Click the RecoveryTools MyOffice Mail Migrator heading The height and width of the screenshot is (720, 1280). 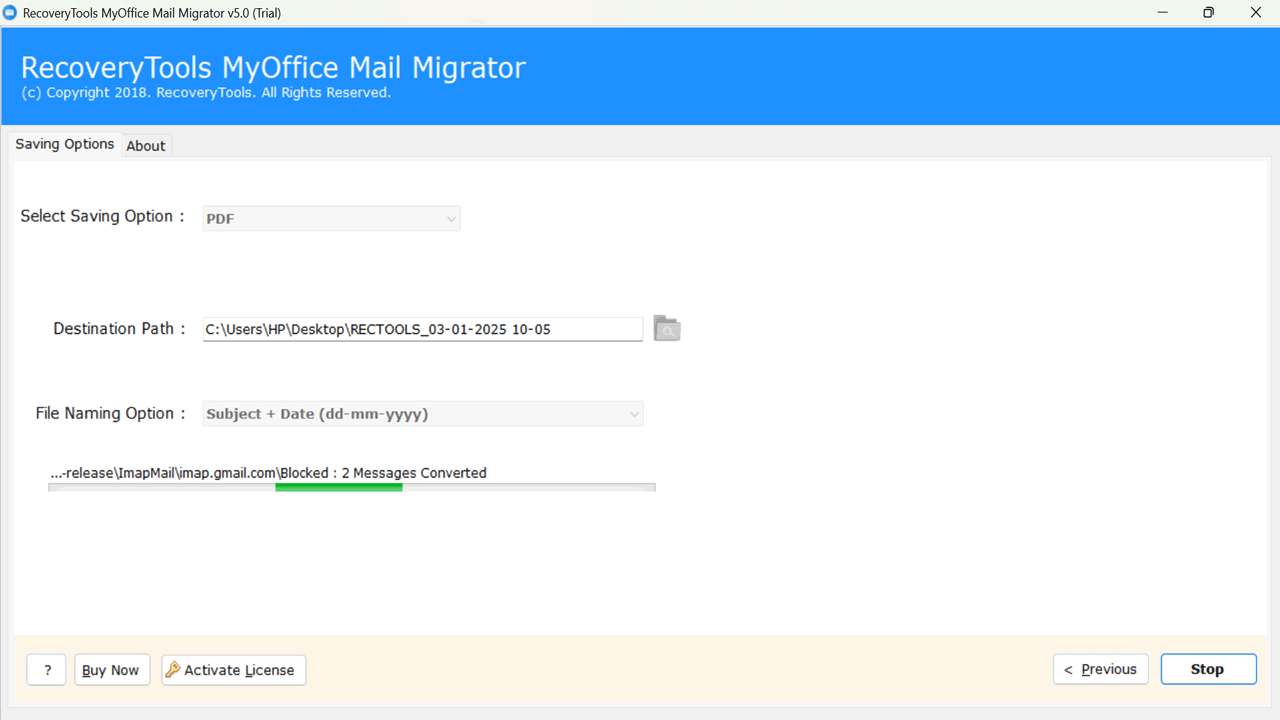click(273, 68)
